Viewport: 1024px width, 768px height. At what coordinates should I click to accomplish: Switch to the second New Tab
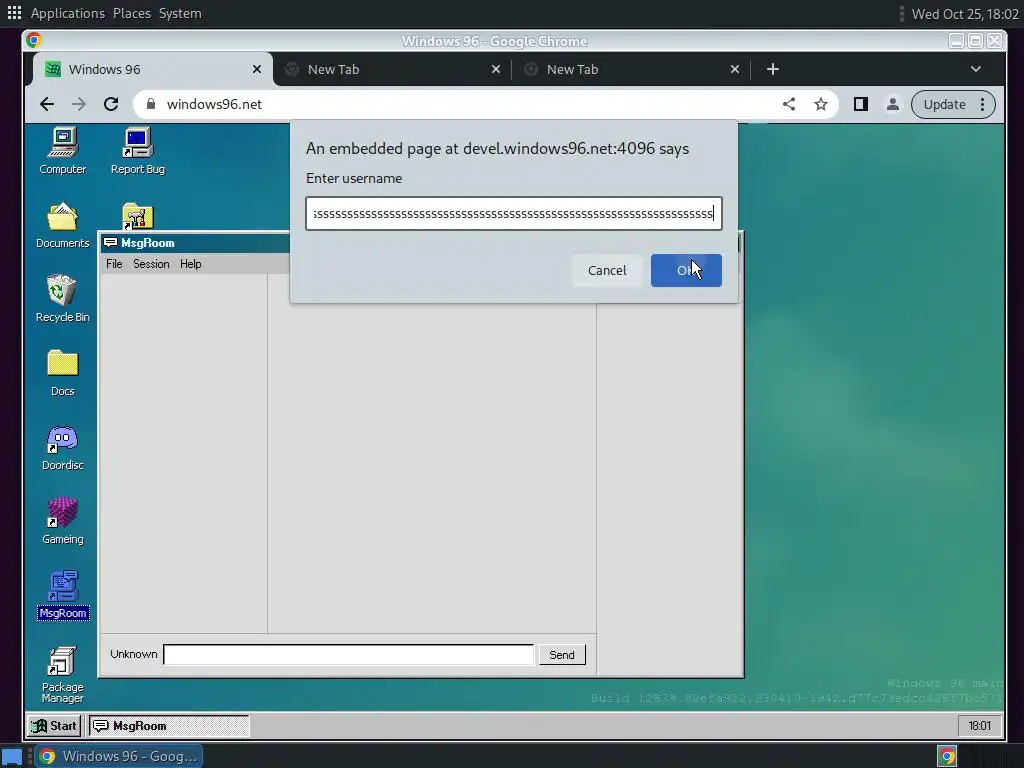pos(631,69)
